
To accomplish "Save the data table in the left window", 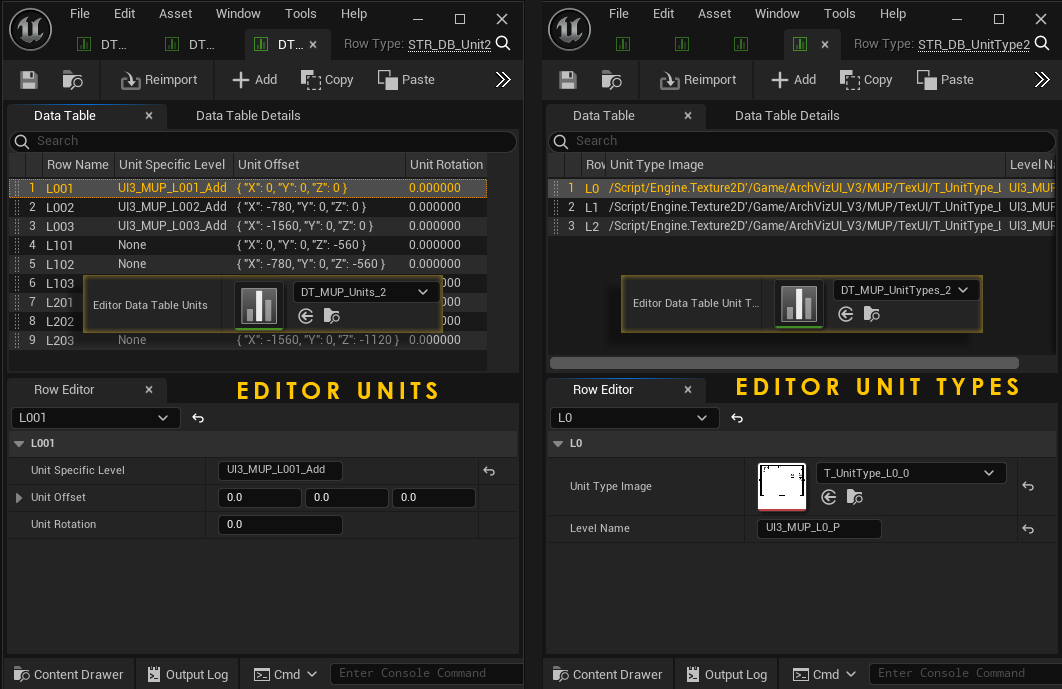I will 28,80.
